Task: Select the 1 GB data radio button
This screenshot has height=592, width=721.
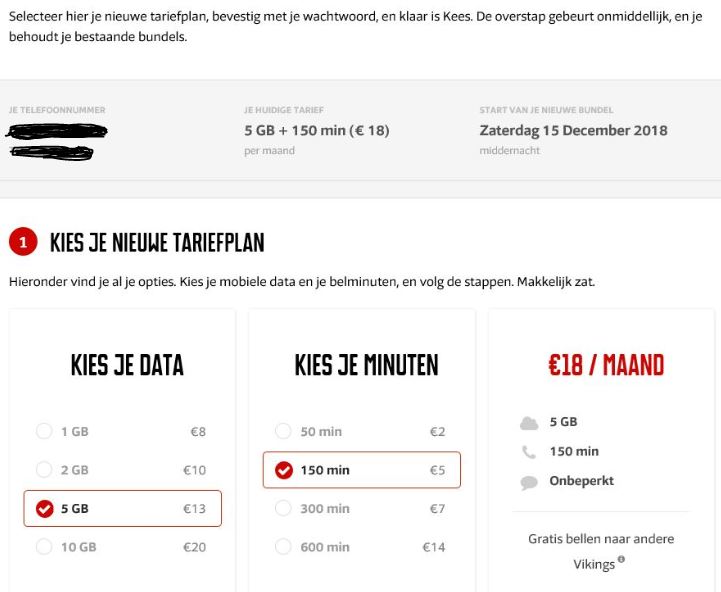Action: coord(44,432)
